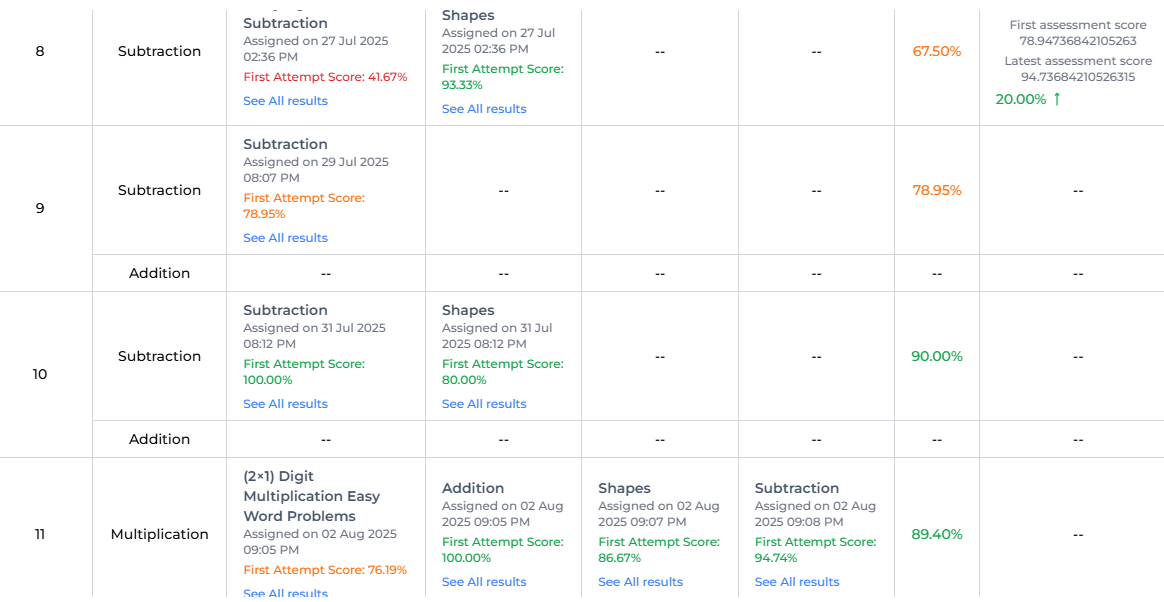
Task: Click the 20.00% improvement percentage
Action: 1020,99
